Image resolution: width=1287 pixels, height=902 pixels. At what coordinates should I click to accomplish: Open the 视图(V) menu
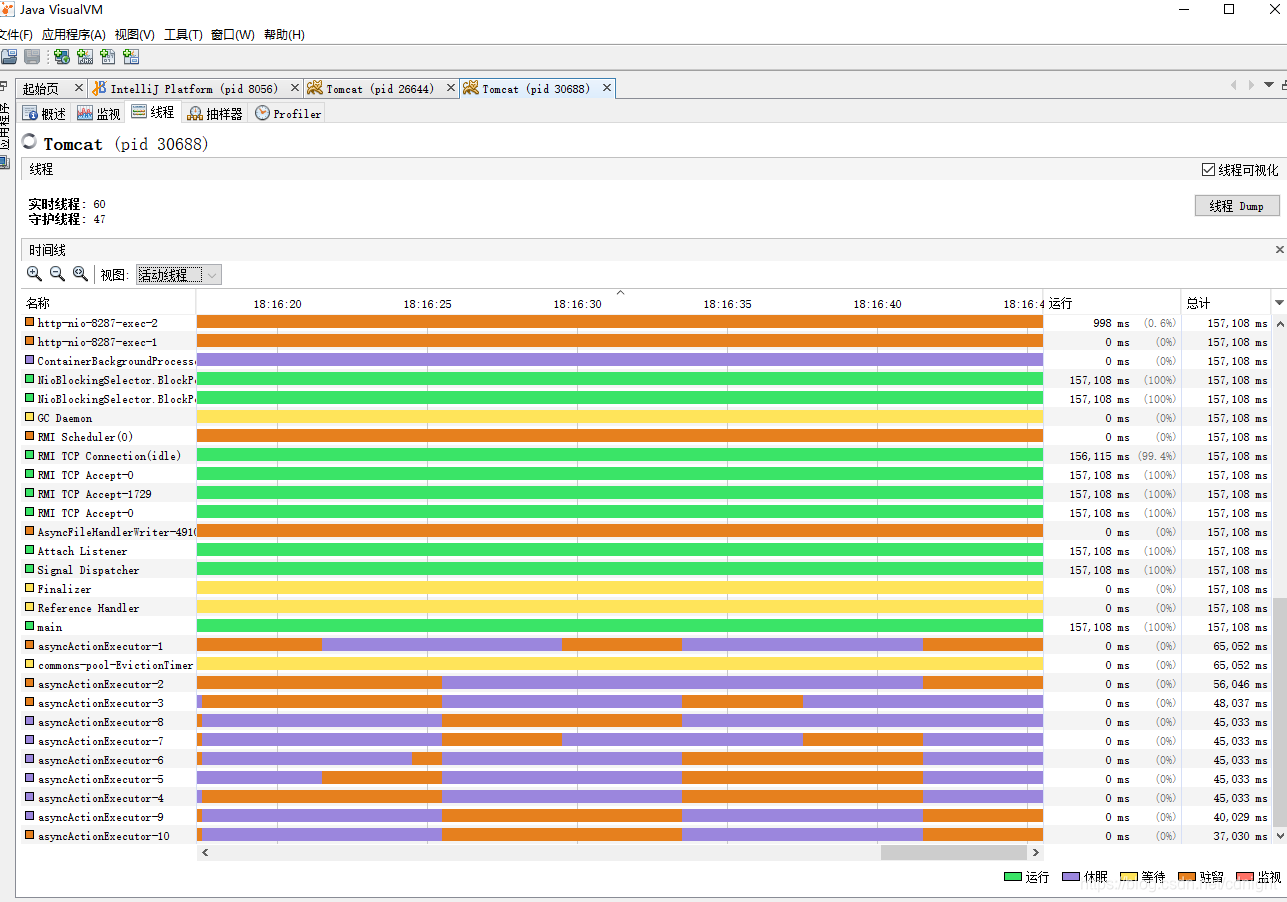(135, 34)
